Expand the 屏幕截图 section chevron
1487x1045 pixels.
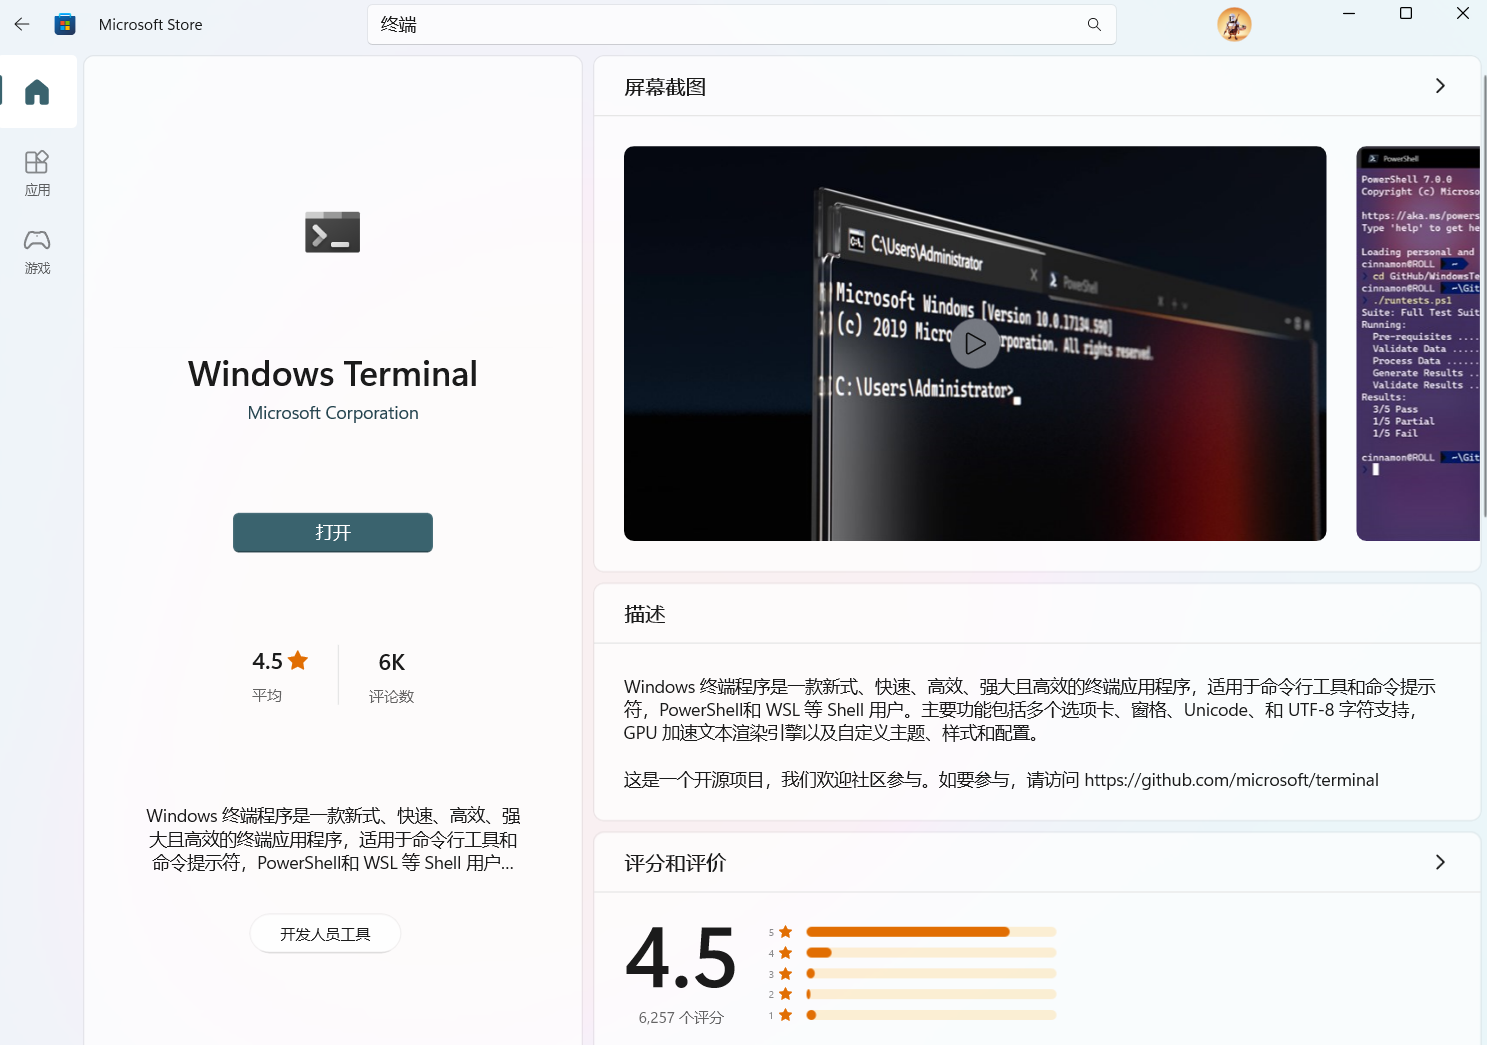click(x=1440, y=86)
